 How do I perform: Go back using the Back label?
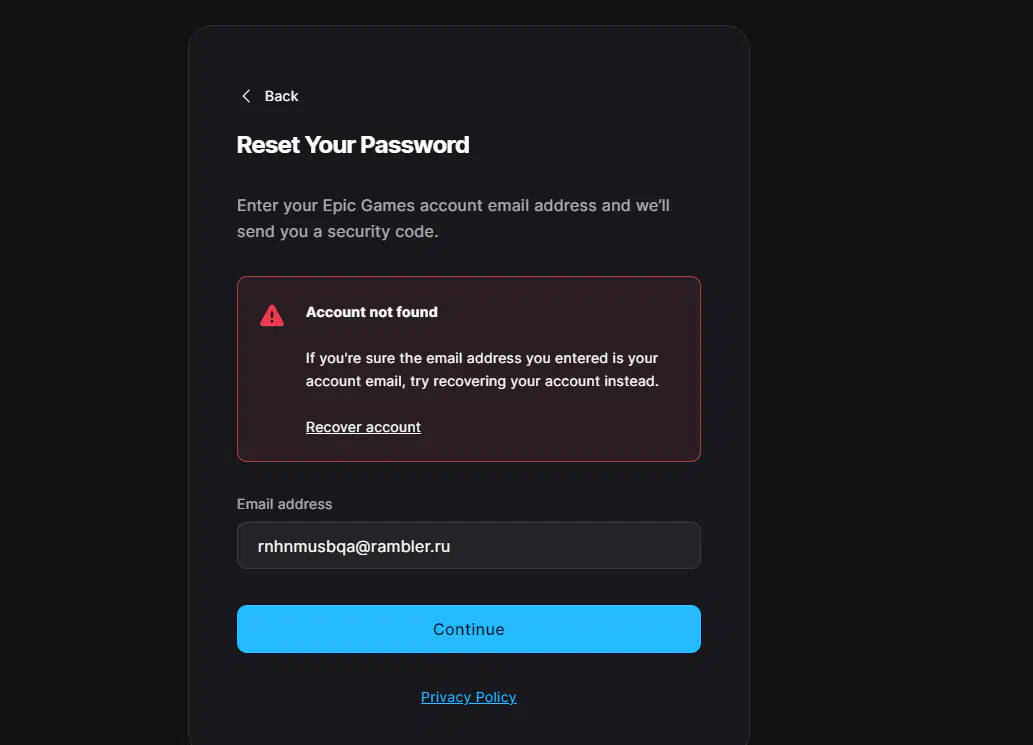coord(281,96)
